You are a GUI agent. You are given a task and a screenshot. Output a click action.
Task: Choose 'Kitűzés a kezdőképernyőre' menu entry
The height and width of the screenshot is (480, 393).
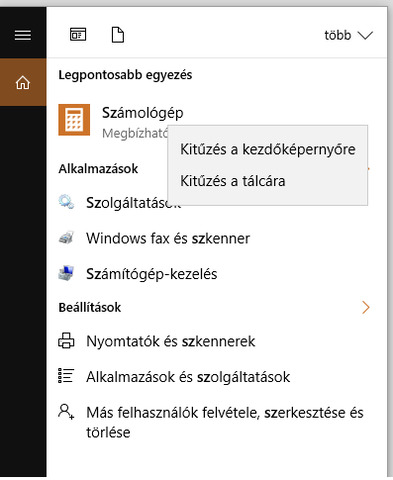click(268, 149)
